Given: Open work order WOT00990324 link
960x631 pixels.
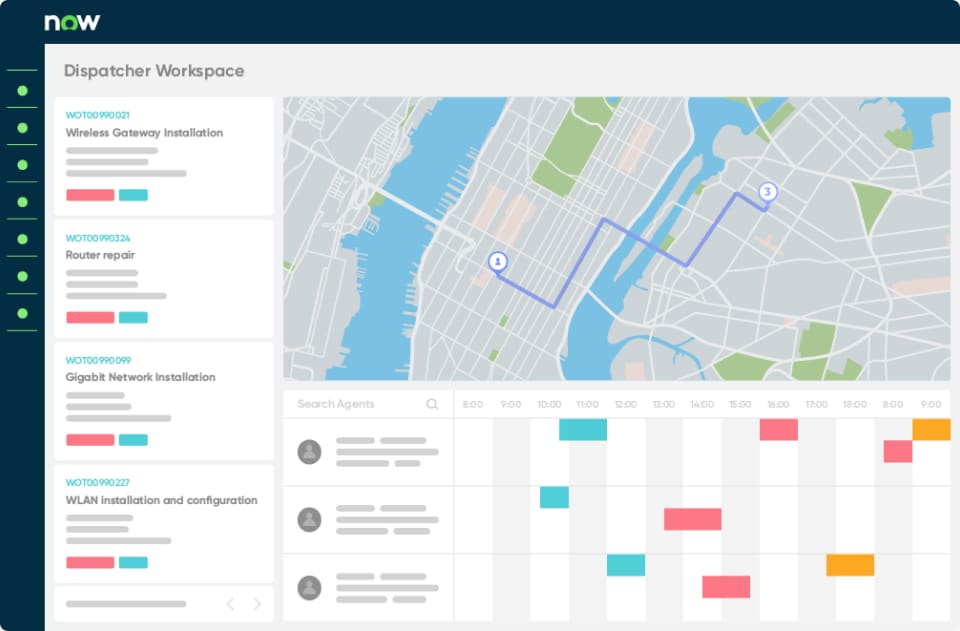Looking at the screenshot, I should point(98,238).
